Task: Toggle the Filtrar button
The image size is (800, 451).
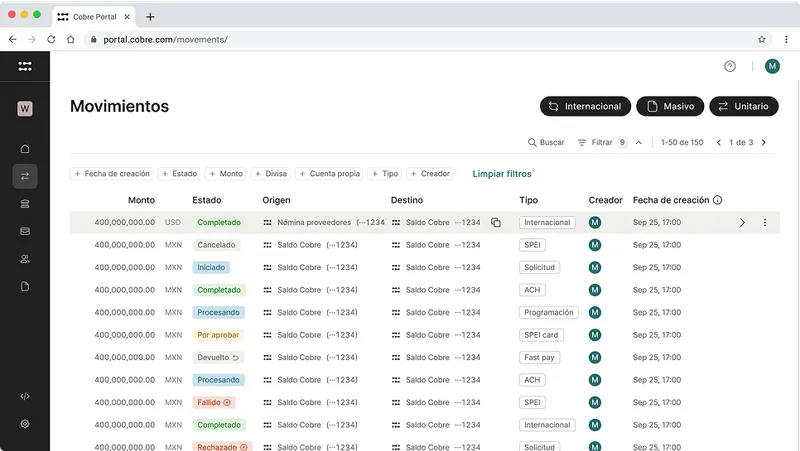Action: pos(602,142)
